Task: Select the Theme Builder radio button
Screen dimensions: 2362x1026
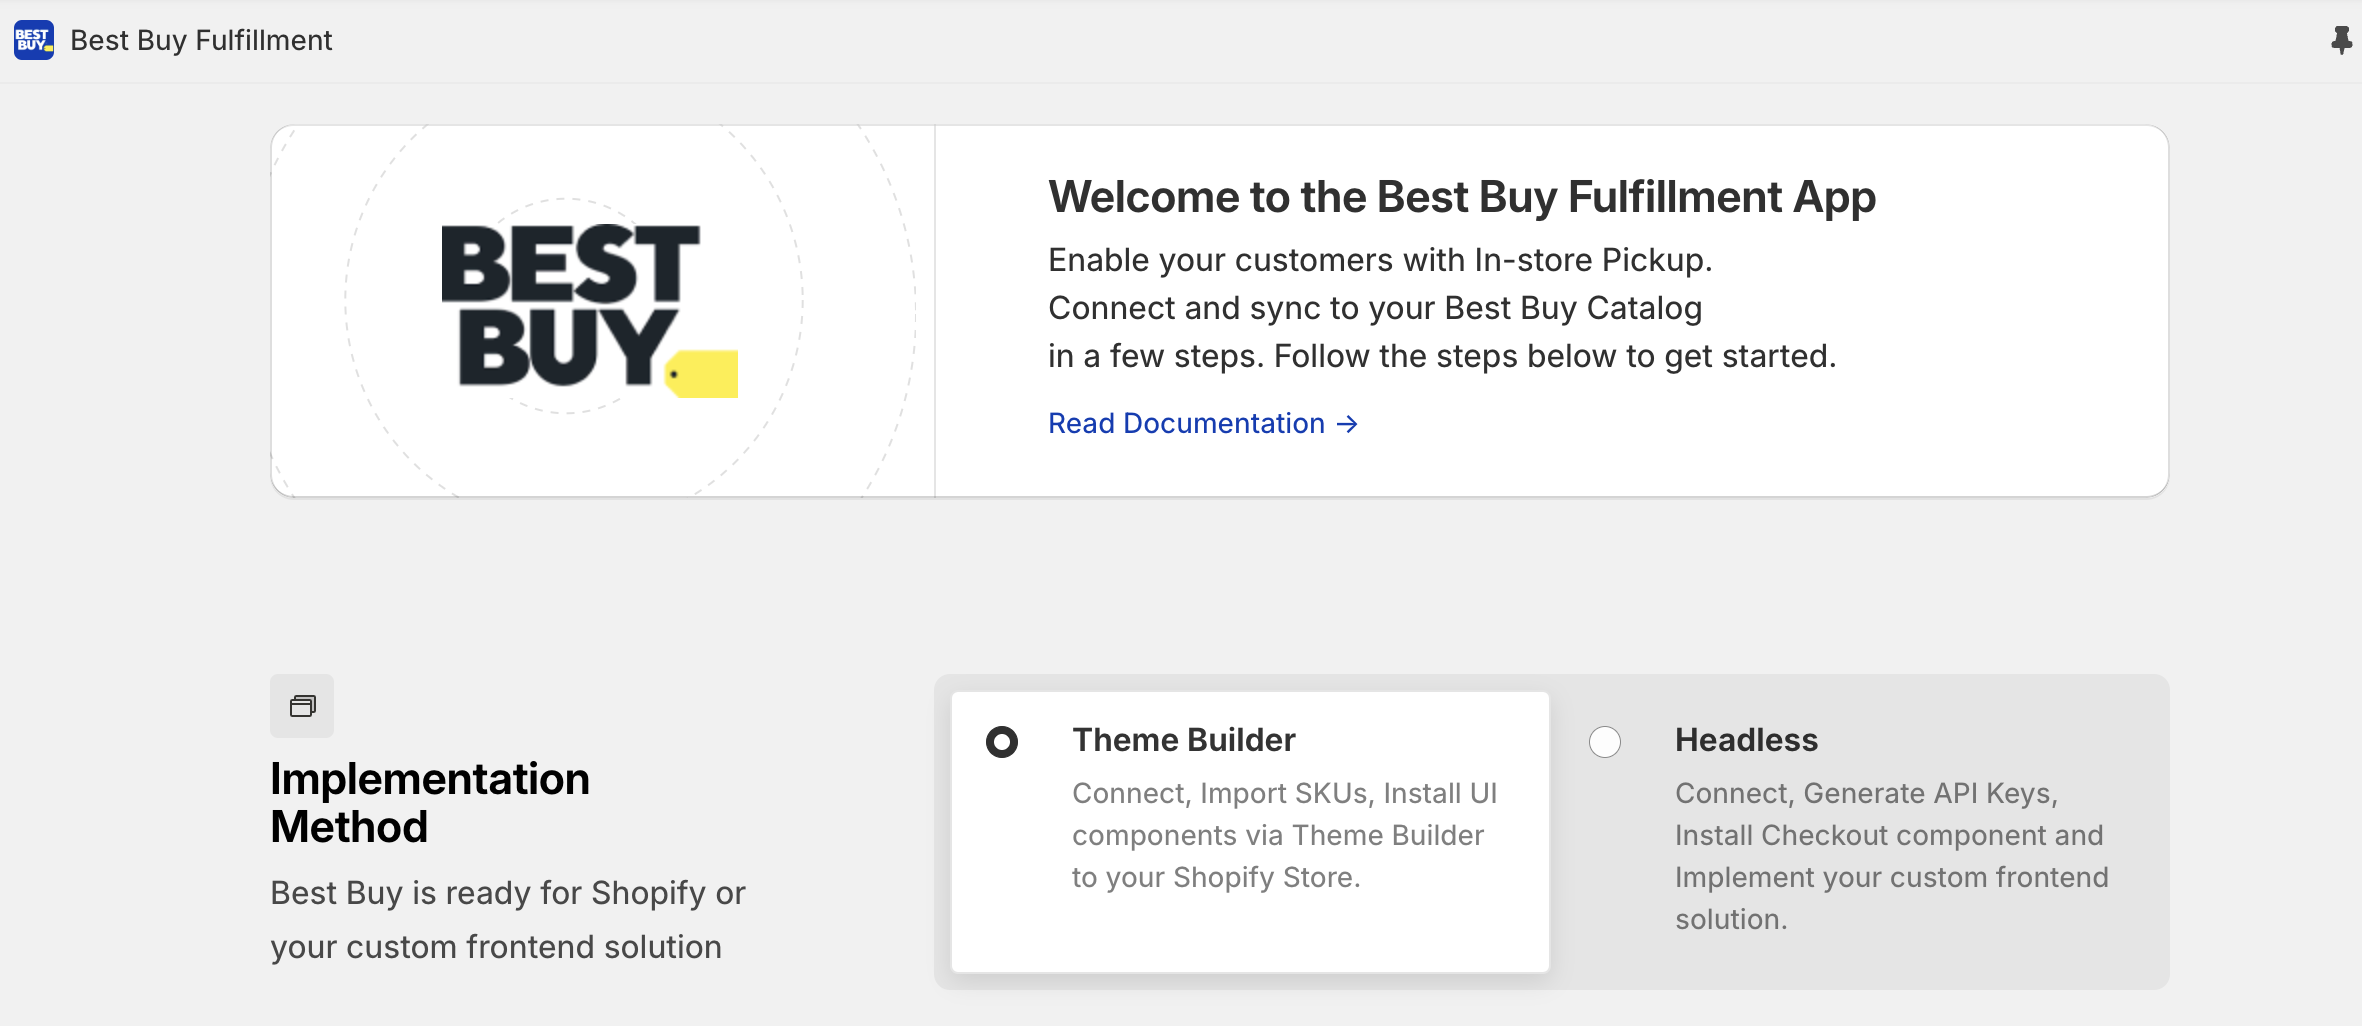Action: (1001, 742)
